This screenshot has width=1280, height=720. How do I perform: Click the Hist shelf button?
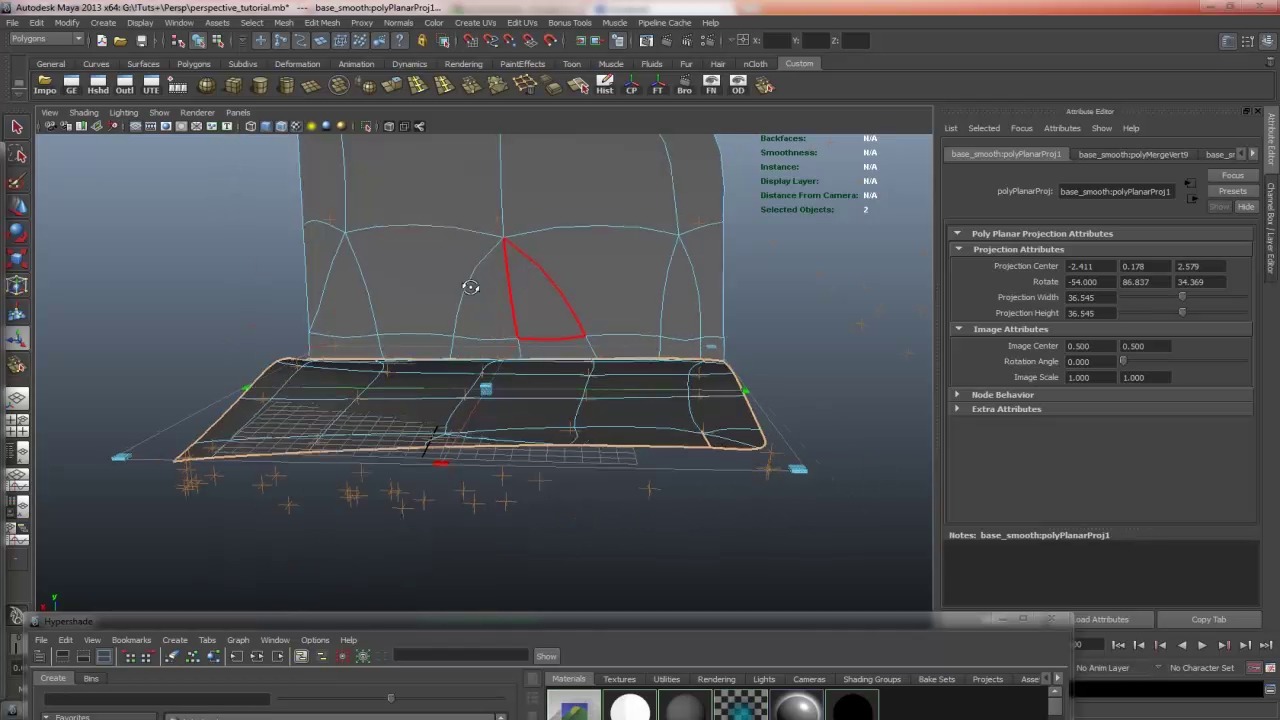click(604, 85)
